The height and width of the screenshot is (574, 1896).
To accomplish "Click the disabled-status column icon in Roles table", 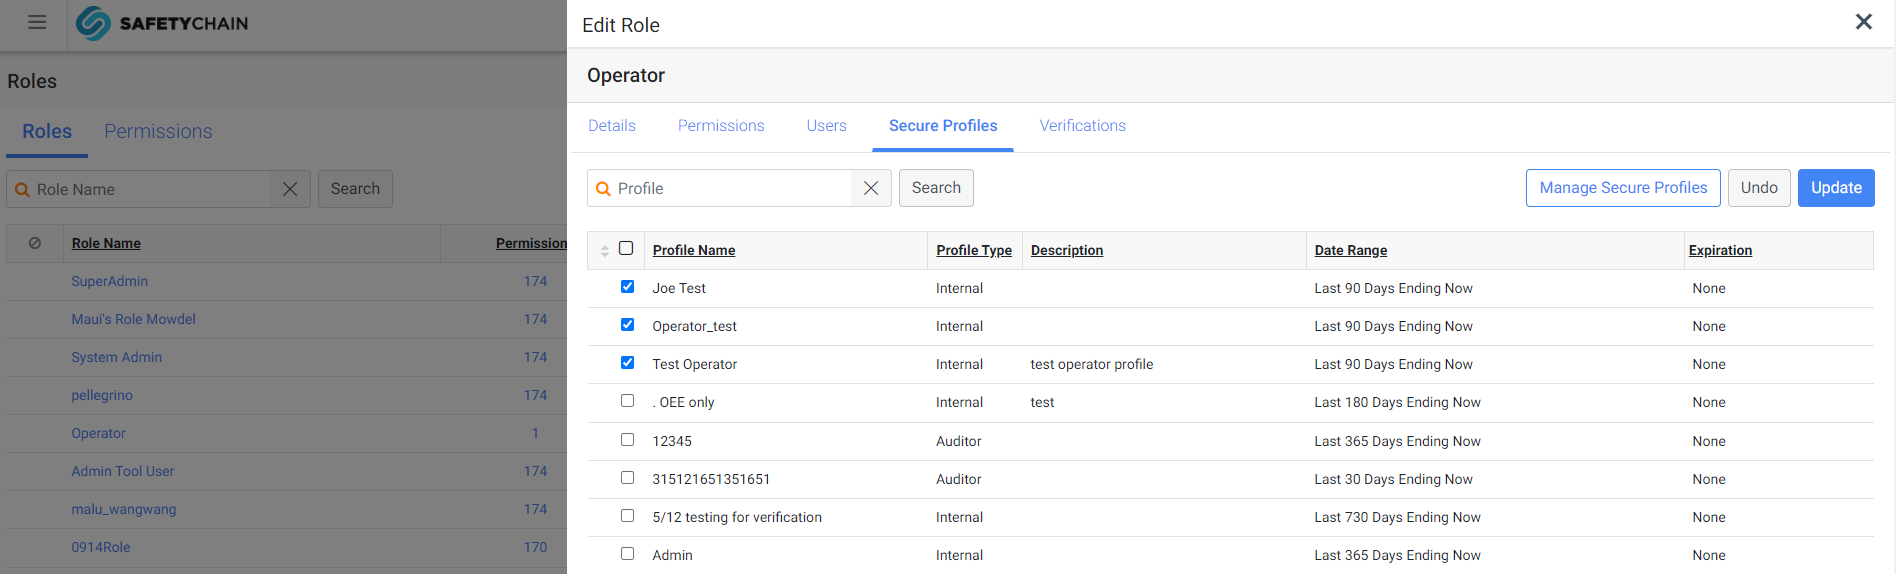I will [35, 243].
